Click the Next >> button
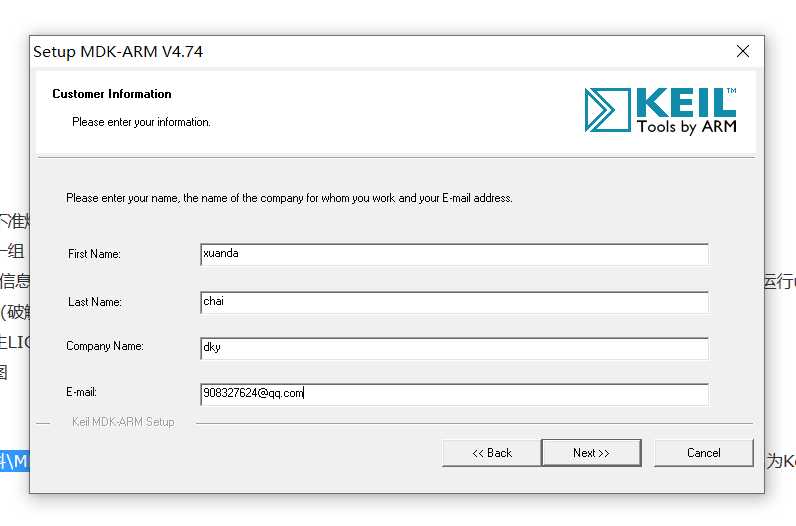 tap(591, 452)
